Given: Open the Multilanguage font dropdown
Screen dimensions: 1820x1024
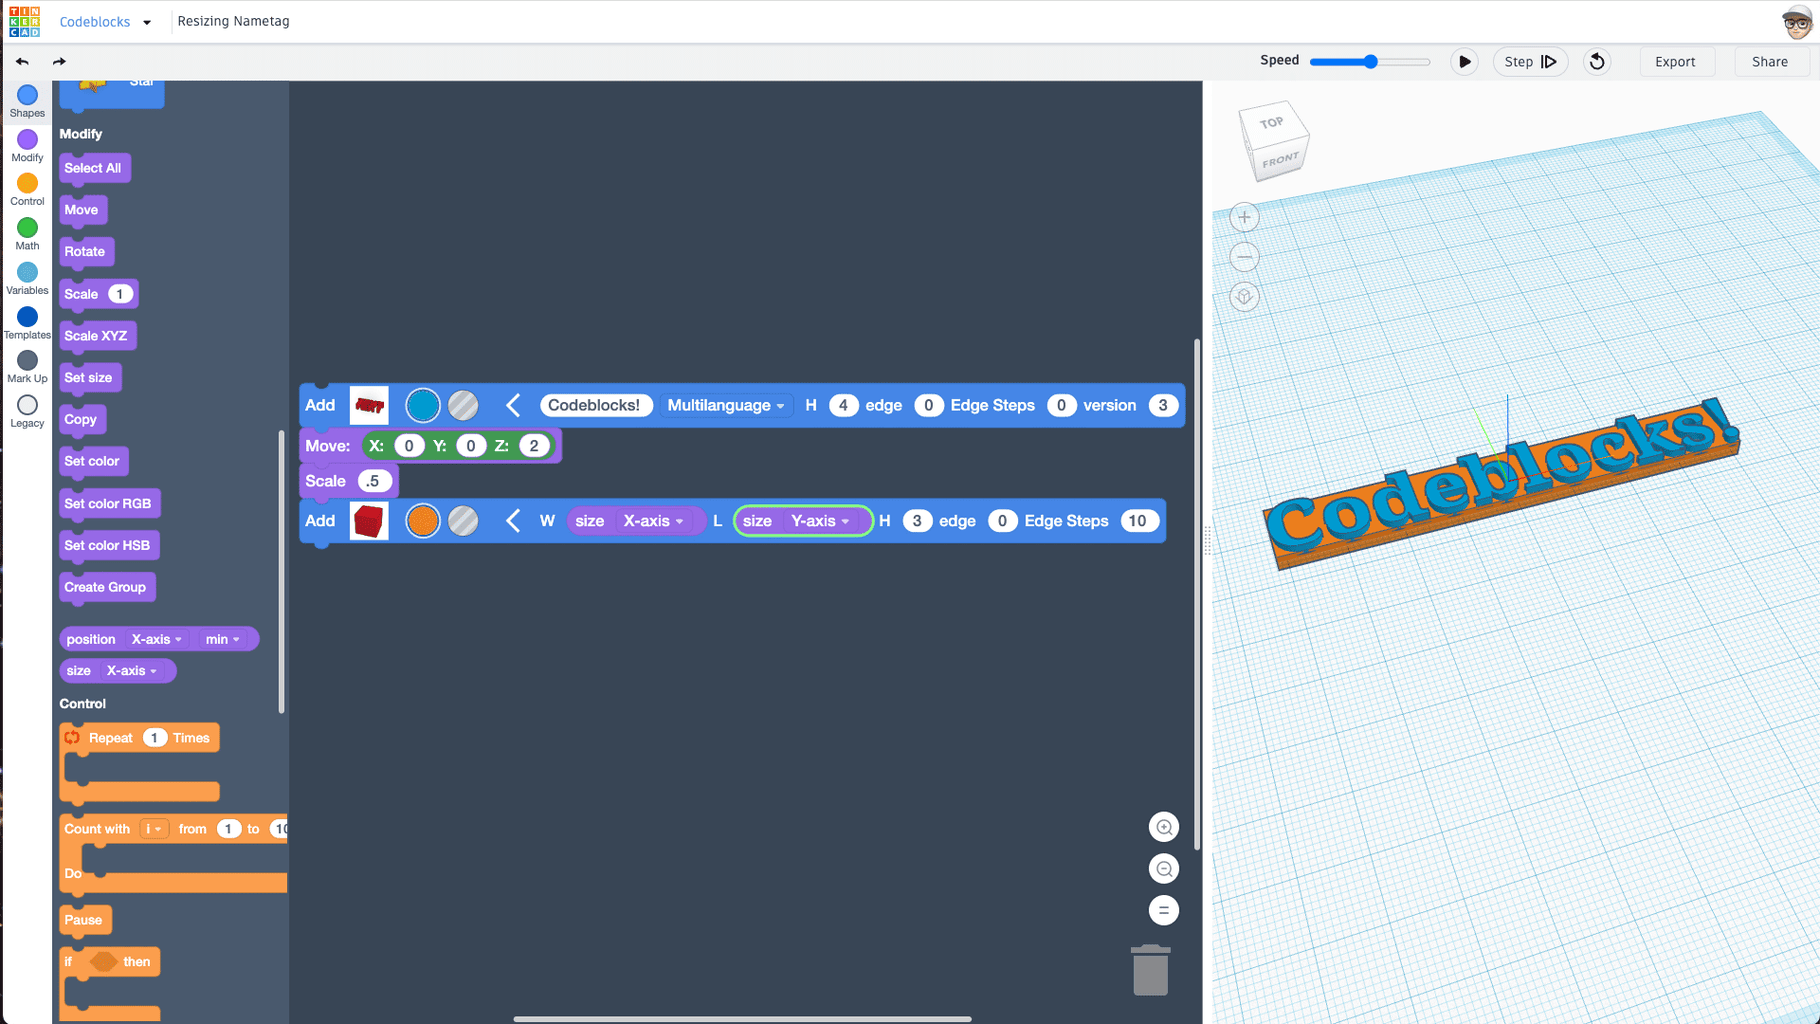Looking at the screenshot, I should (x=726, y=405).
